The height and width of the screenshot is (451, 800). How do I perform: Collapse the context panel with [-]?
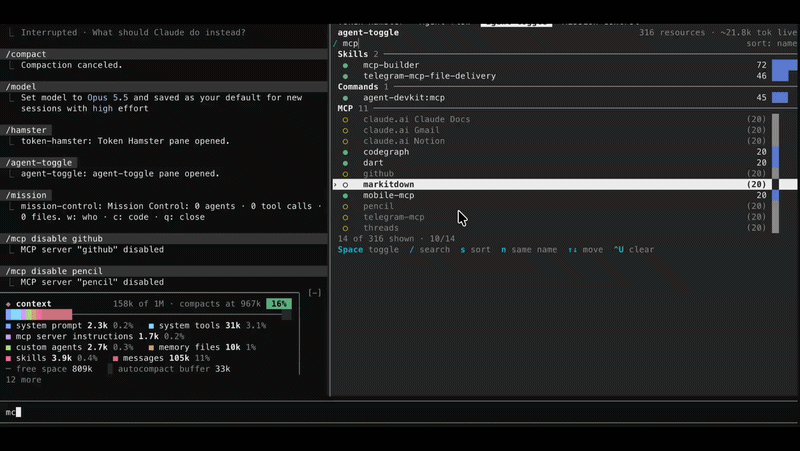coord(315,292)
